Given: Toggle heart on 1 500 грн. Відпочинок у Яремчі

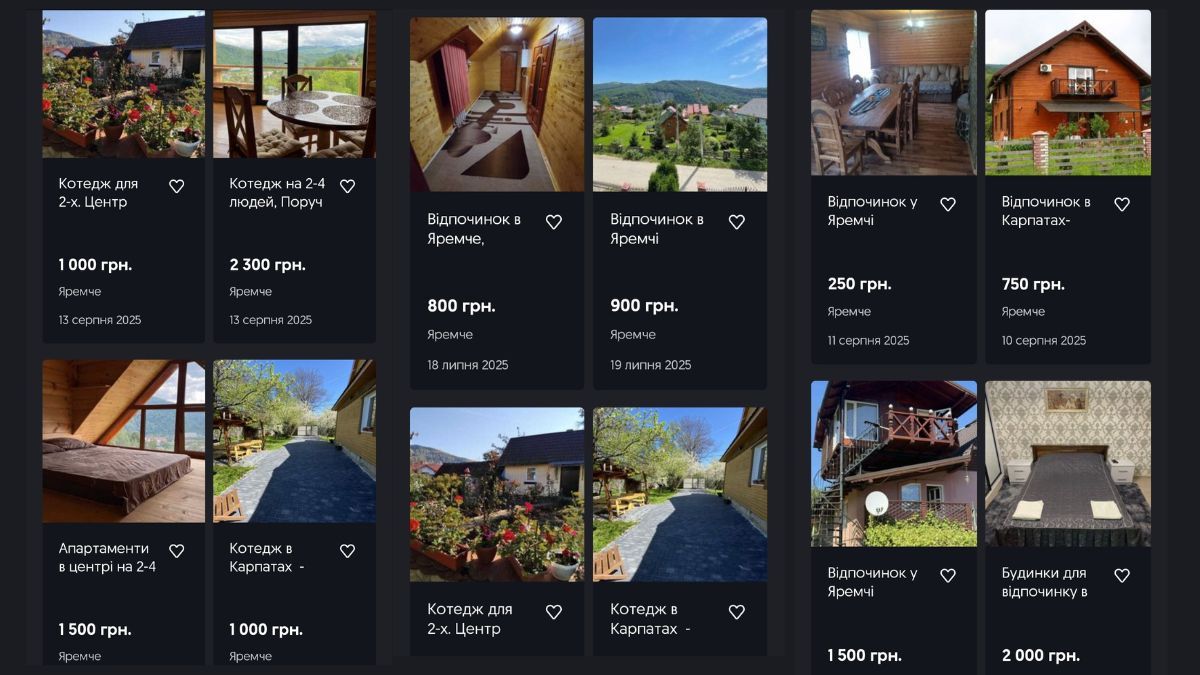Looking at the screenshot, I should (x=948, y=575).
